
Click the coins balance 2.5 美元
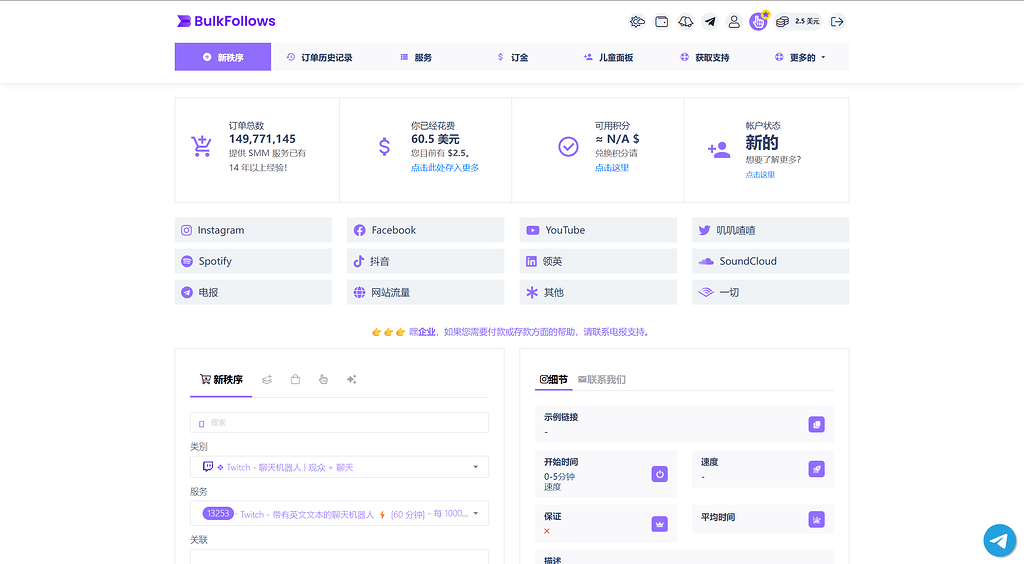tap(797, 22)
